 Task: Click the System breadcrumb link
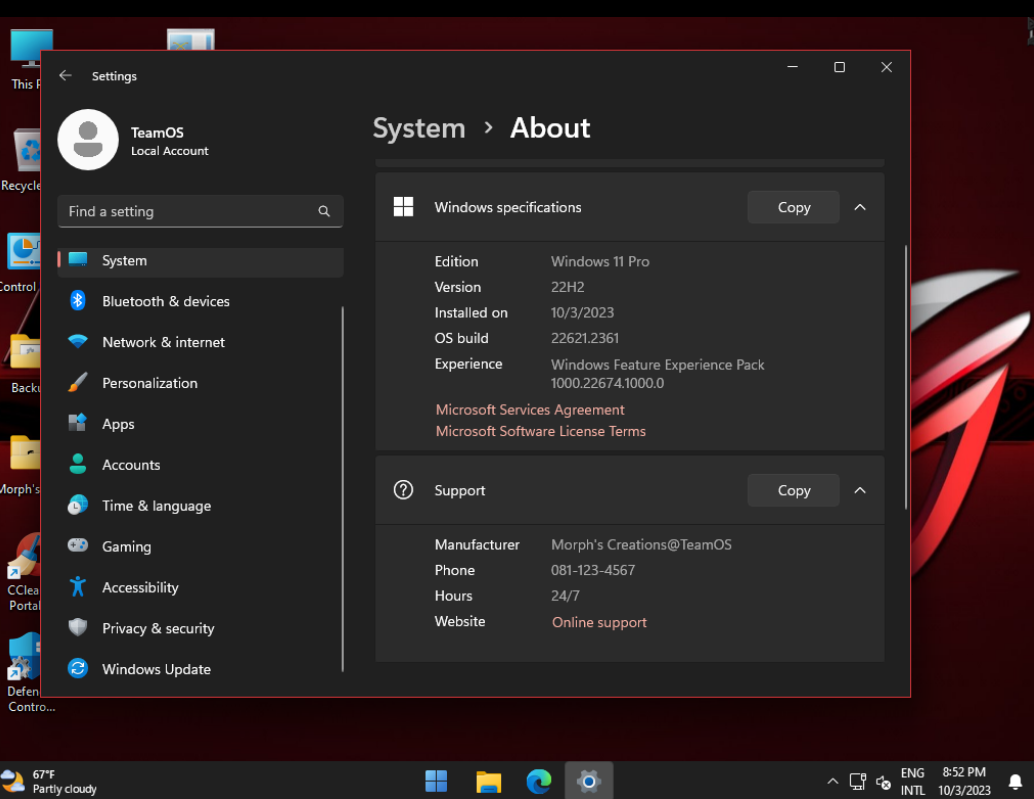click(x=419, y=128)
